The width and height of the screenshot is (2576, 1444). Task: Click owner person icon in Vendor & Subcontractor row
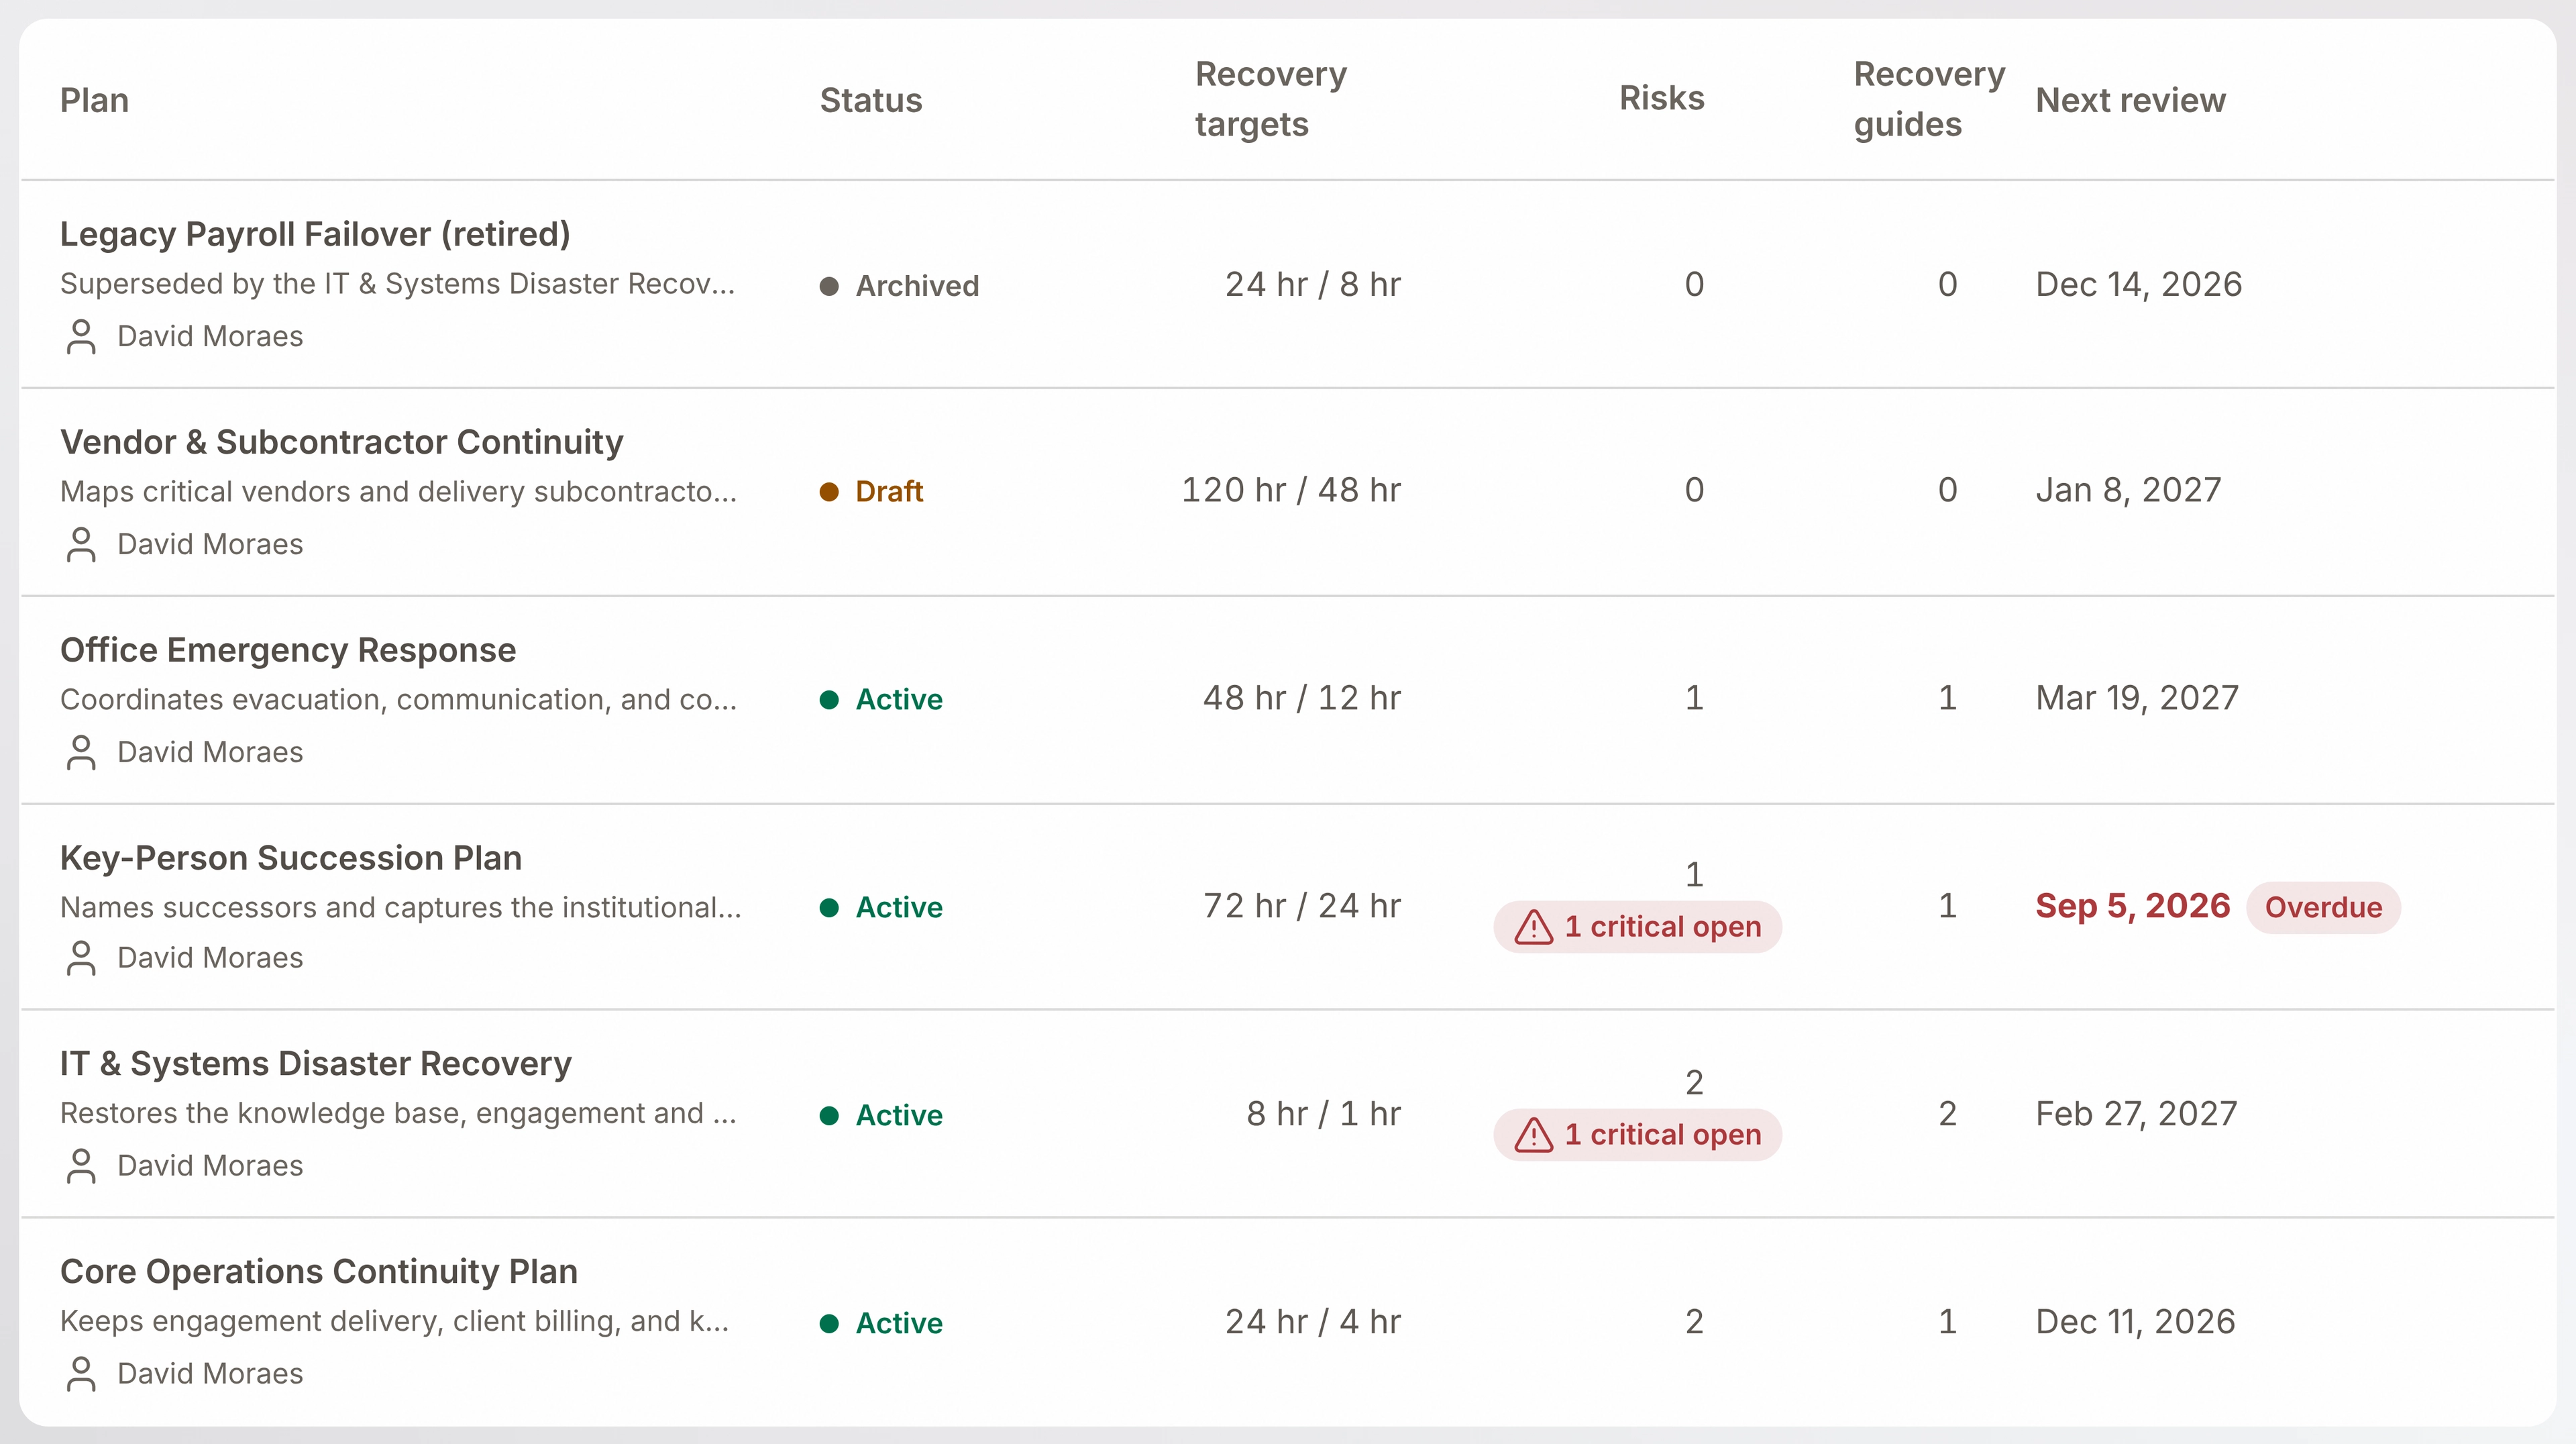click(x=81, y=545)
